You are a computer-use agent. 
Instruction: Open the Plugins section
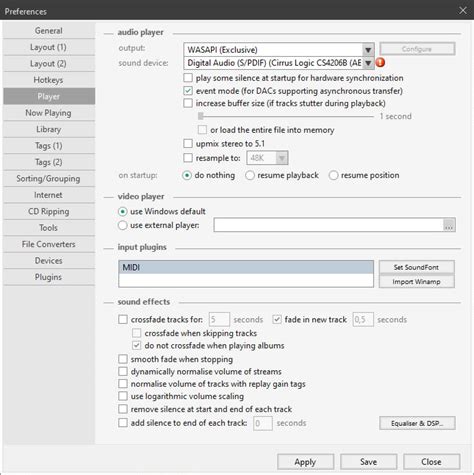pyautogui.click(x=49, y=277)
